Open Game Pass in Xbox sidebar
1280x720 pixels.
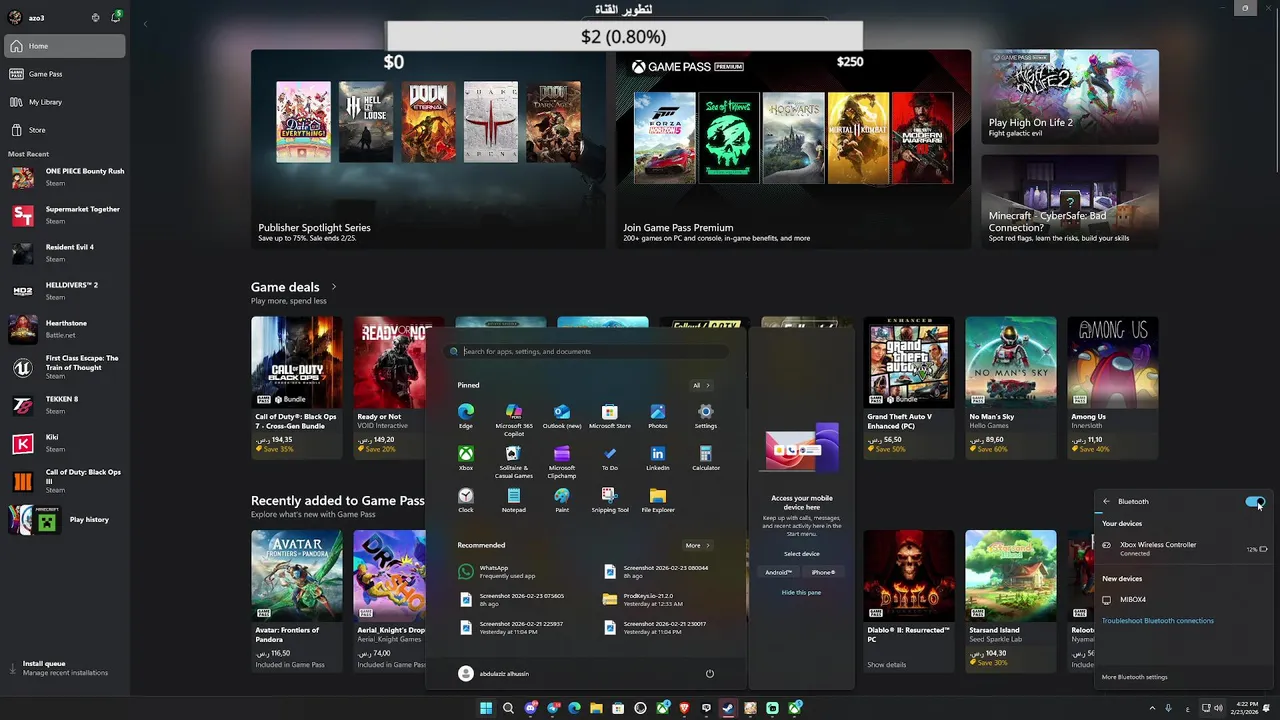65,74
